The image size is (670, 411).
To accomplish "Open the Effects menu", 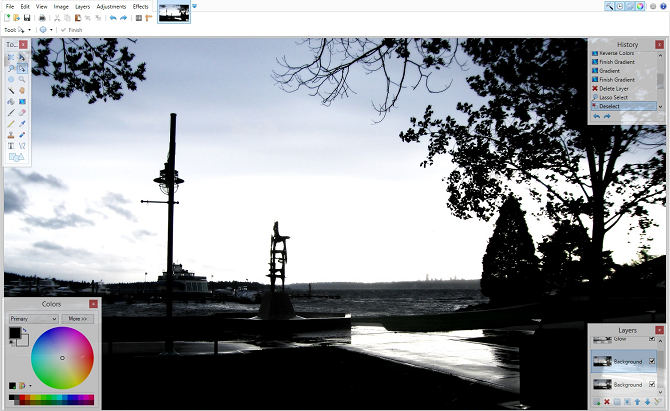I will pyautogui.click(x=140, y=6).
